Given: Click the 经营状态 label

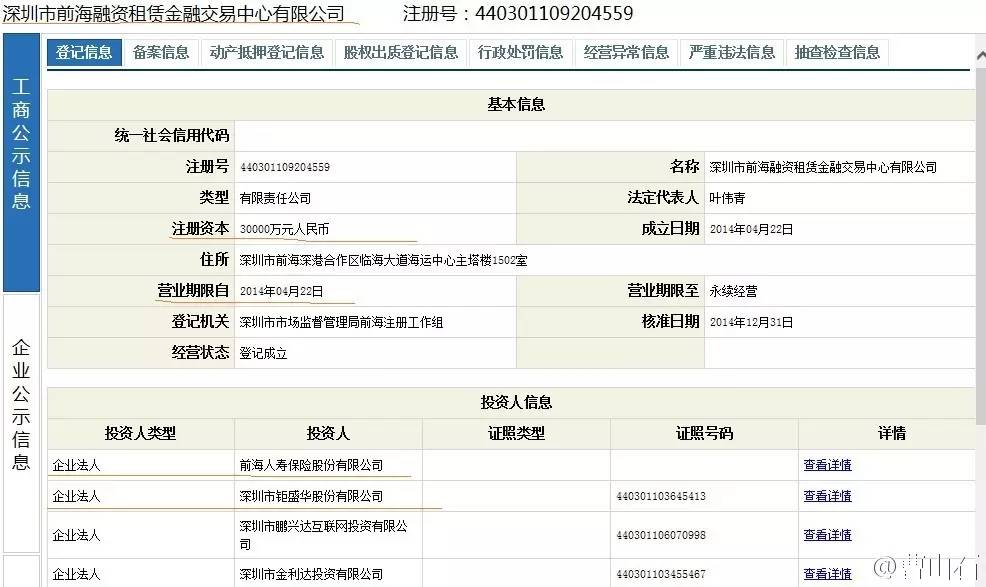Looking at the screenshot, I should (201, 352).
